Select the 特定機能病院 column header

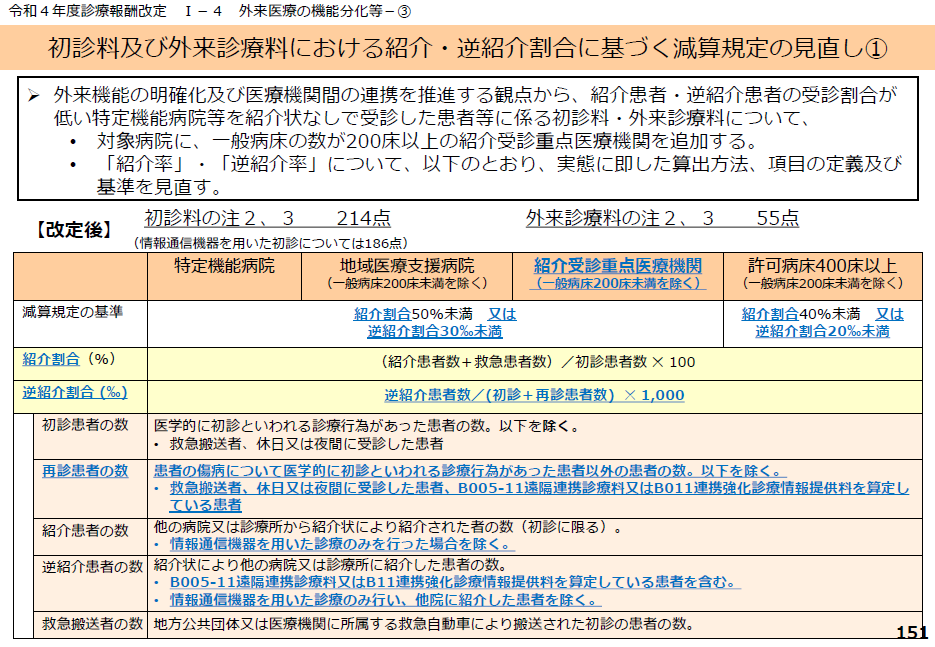224,266
